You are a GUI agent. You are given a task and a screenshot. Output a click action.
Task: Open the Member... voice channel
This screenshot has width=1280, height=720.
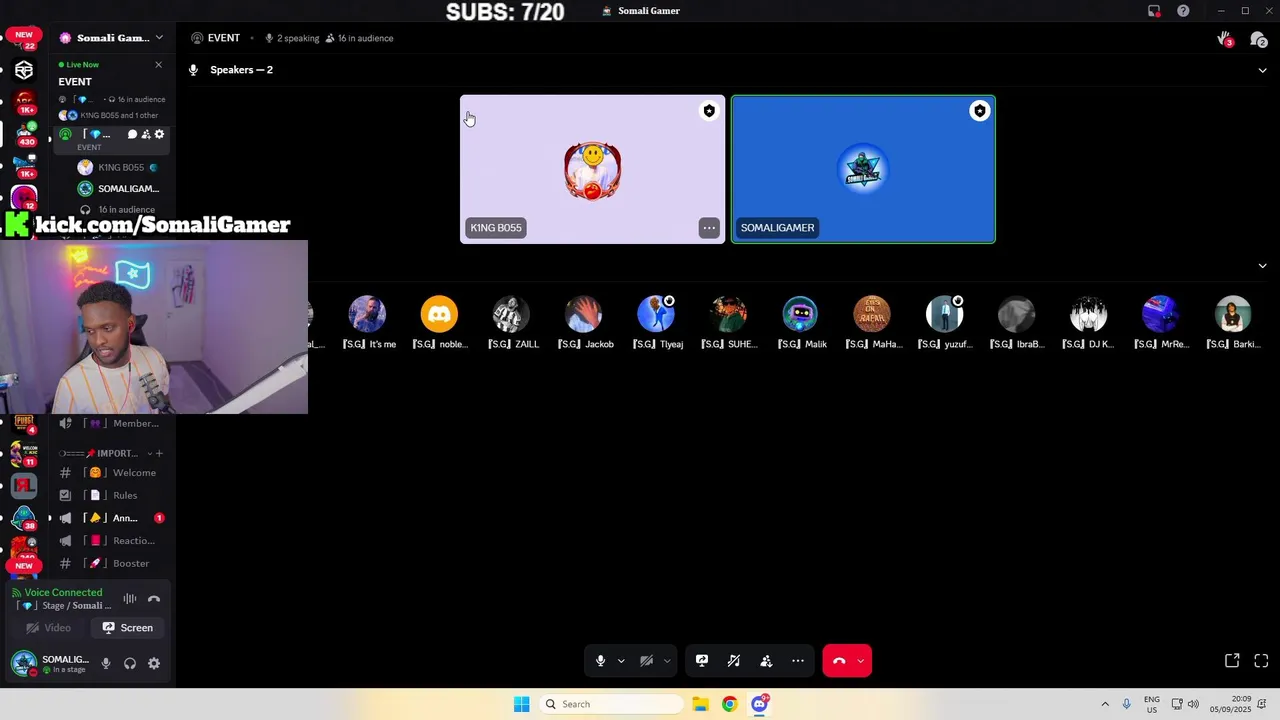coord(111,423)
